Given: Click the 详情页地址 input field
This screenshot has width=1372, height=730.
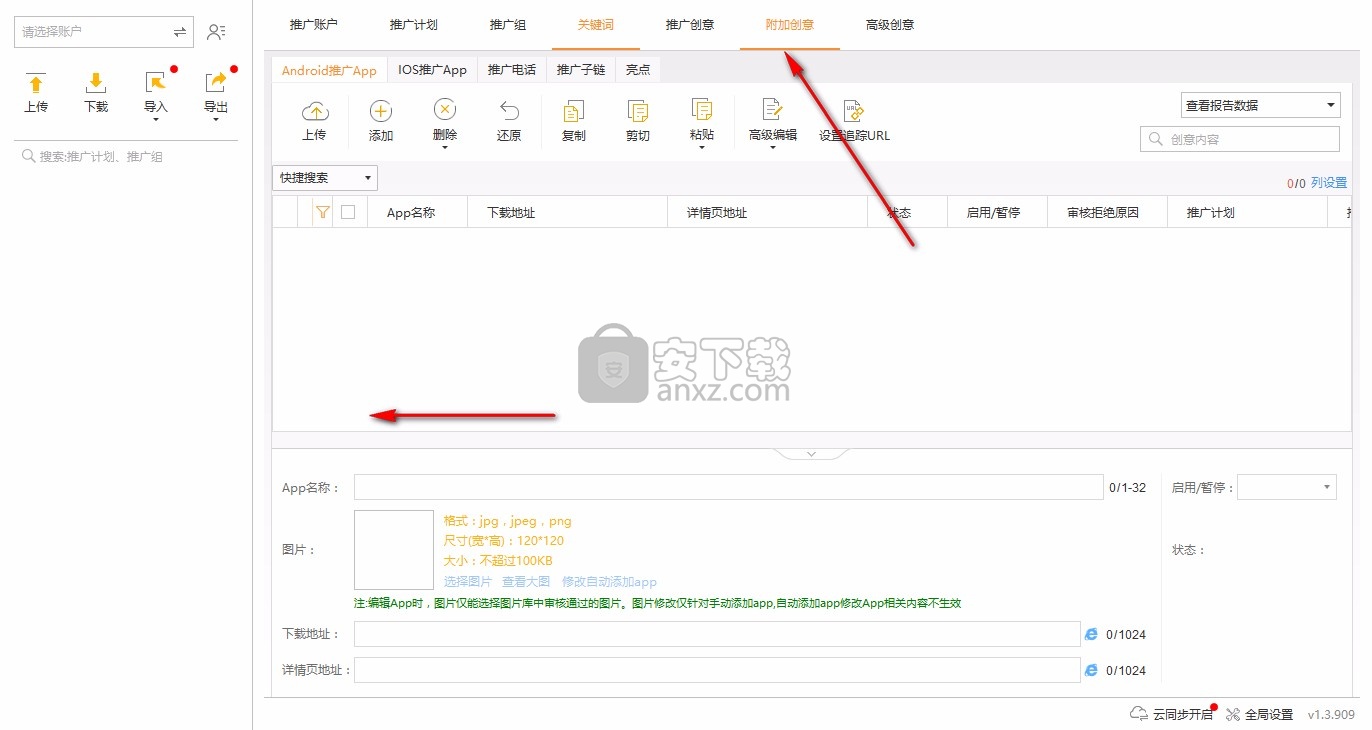Looking at the screenshot, I should click(717, 670).
